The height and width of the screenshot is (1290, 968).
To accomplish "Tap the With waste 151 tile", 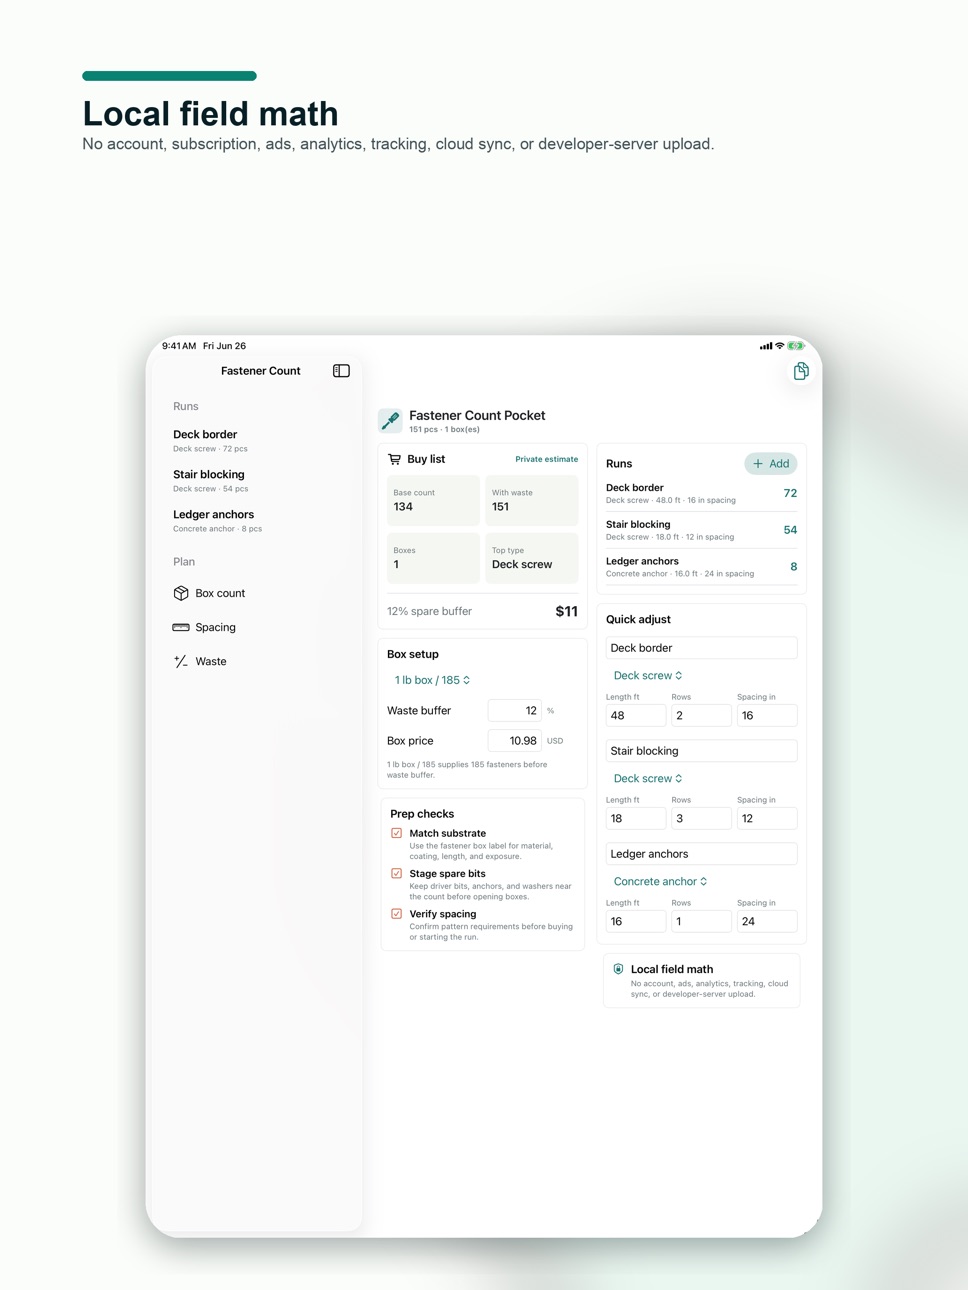I will pyautogui.click(x=532, y=500).
